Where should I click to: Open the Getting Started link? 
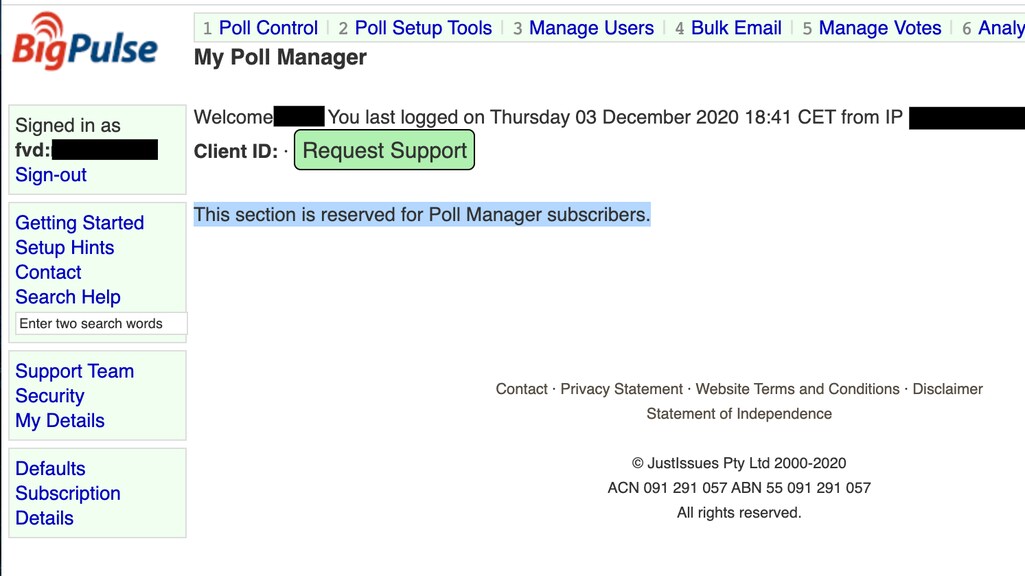(80, 223)
